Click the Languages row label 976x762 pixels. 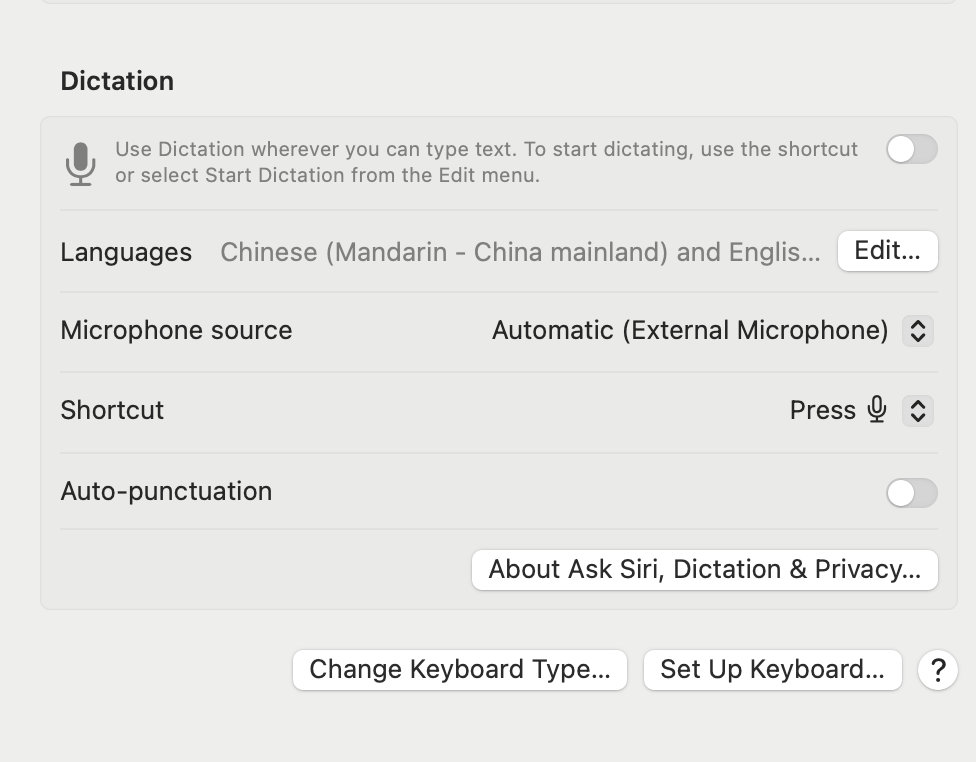click(126, 252)
